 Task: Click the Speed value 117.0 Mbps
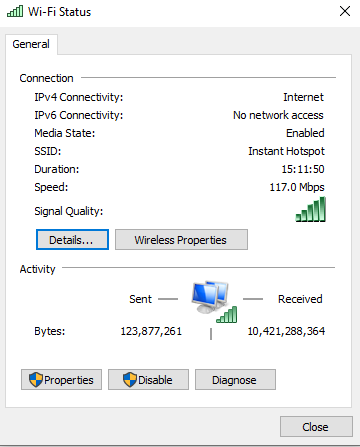coord(297,187)
